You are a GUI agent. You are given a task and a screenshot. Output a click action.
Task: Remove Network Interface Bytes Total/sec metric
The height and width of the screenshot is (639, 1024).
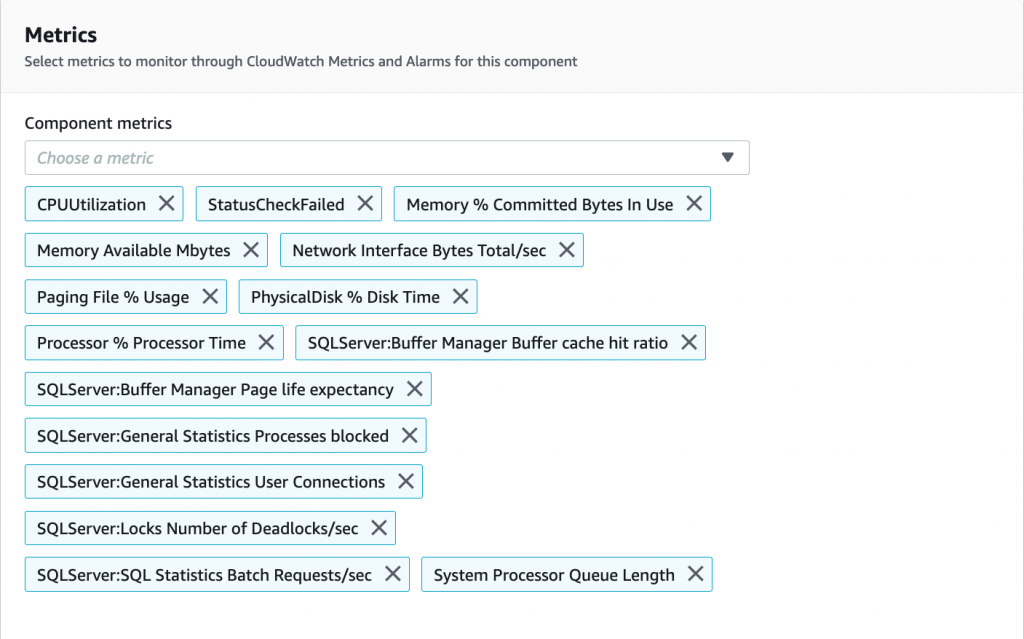(x=565, y=250)
